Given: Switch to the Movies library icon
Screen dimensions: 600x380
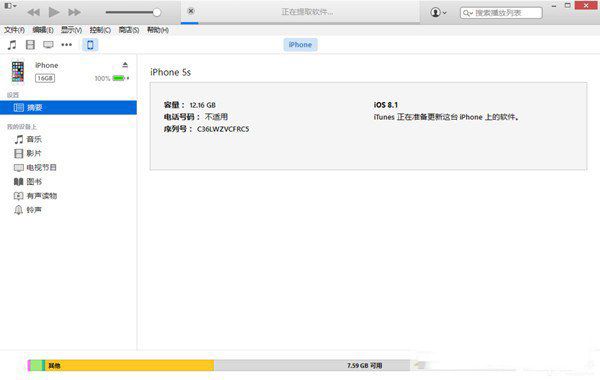Looking at the screenshot, I should (x=30, y=45).
